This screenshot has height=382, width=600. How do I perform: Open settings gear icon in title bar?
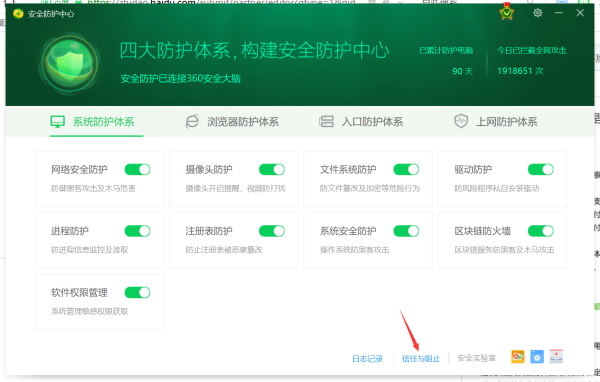pyautogui.click(x=538, y=13)
